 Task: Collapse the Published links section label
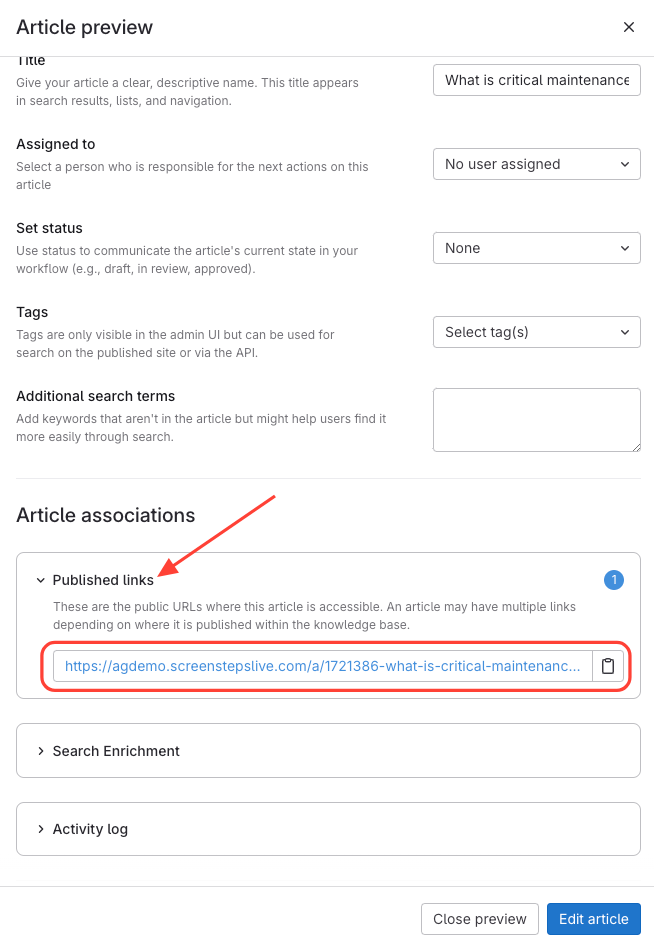point(103,580)
